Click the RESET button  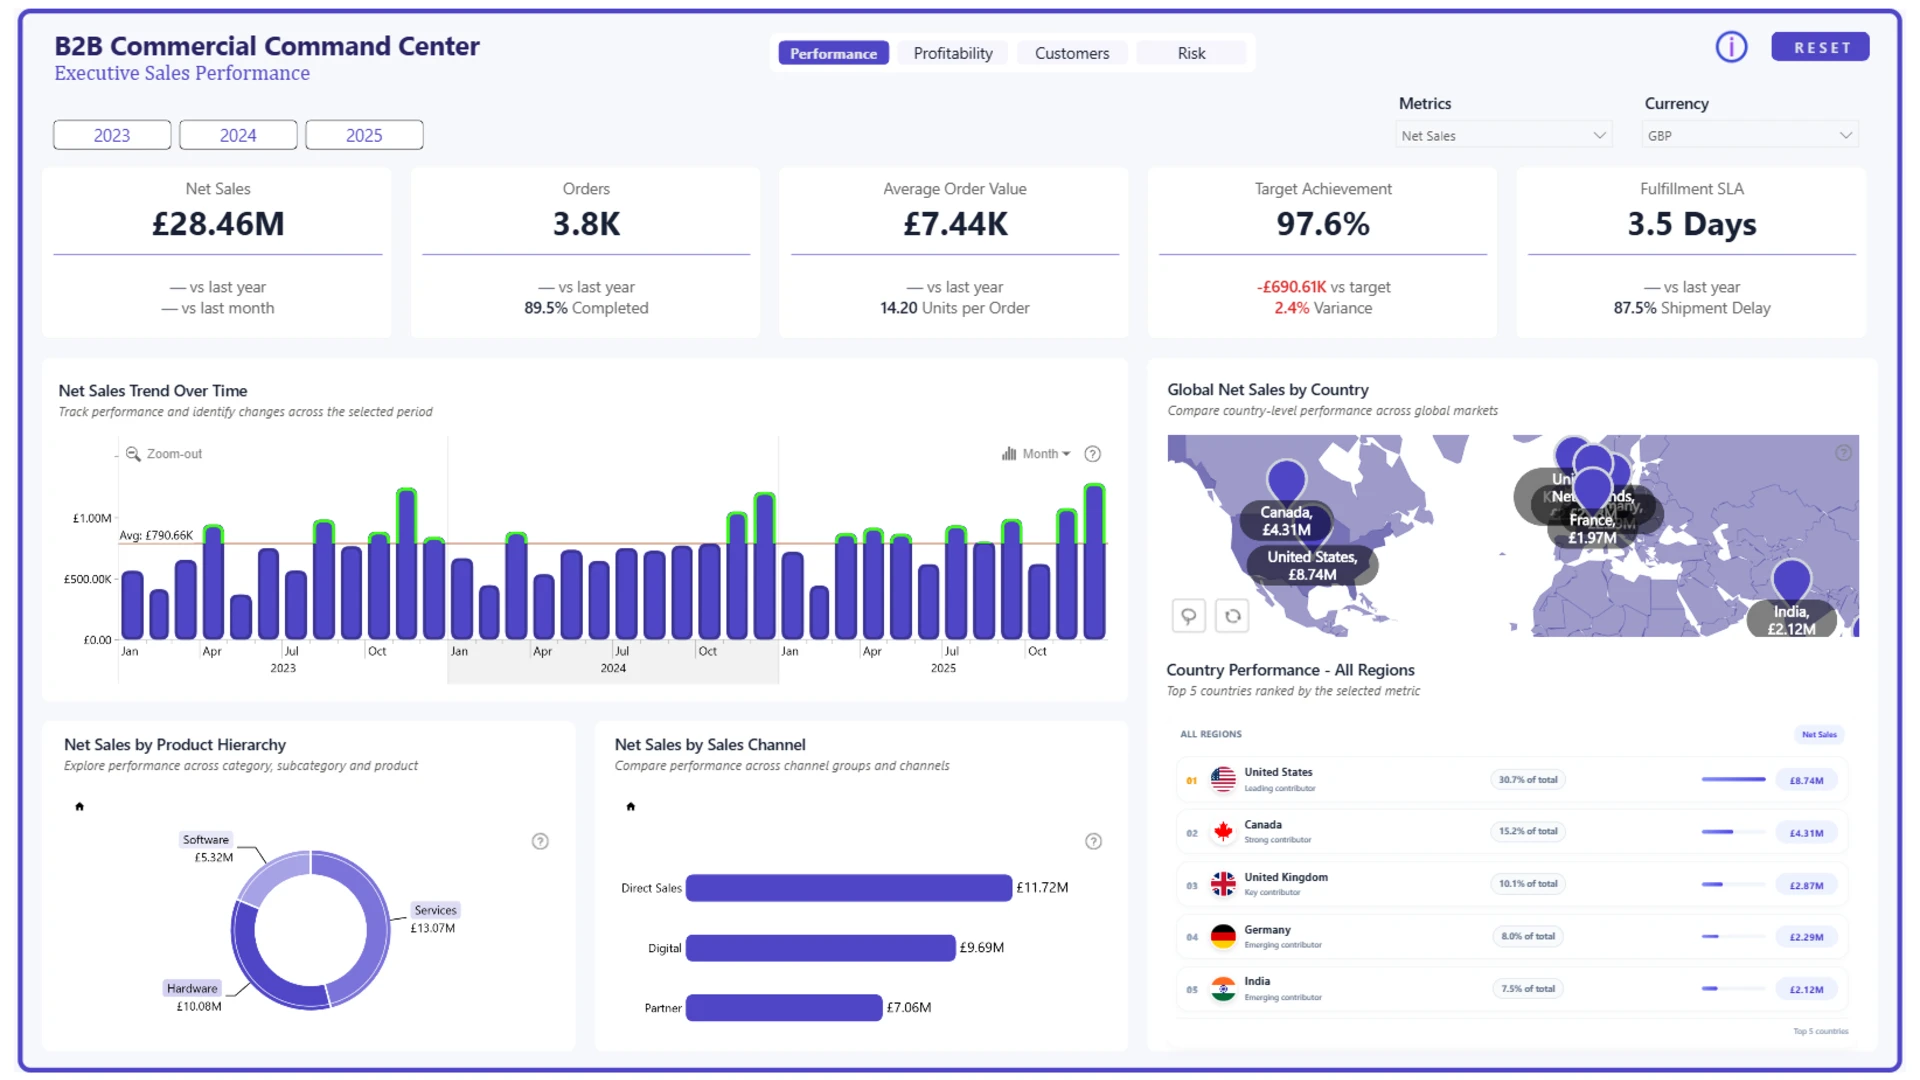point(1820,47)
